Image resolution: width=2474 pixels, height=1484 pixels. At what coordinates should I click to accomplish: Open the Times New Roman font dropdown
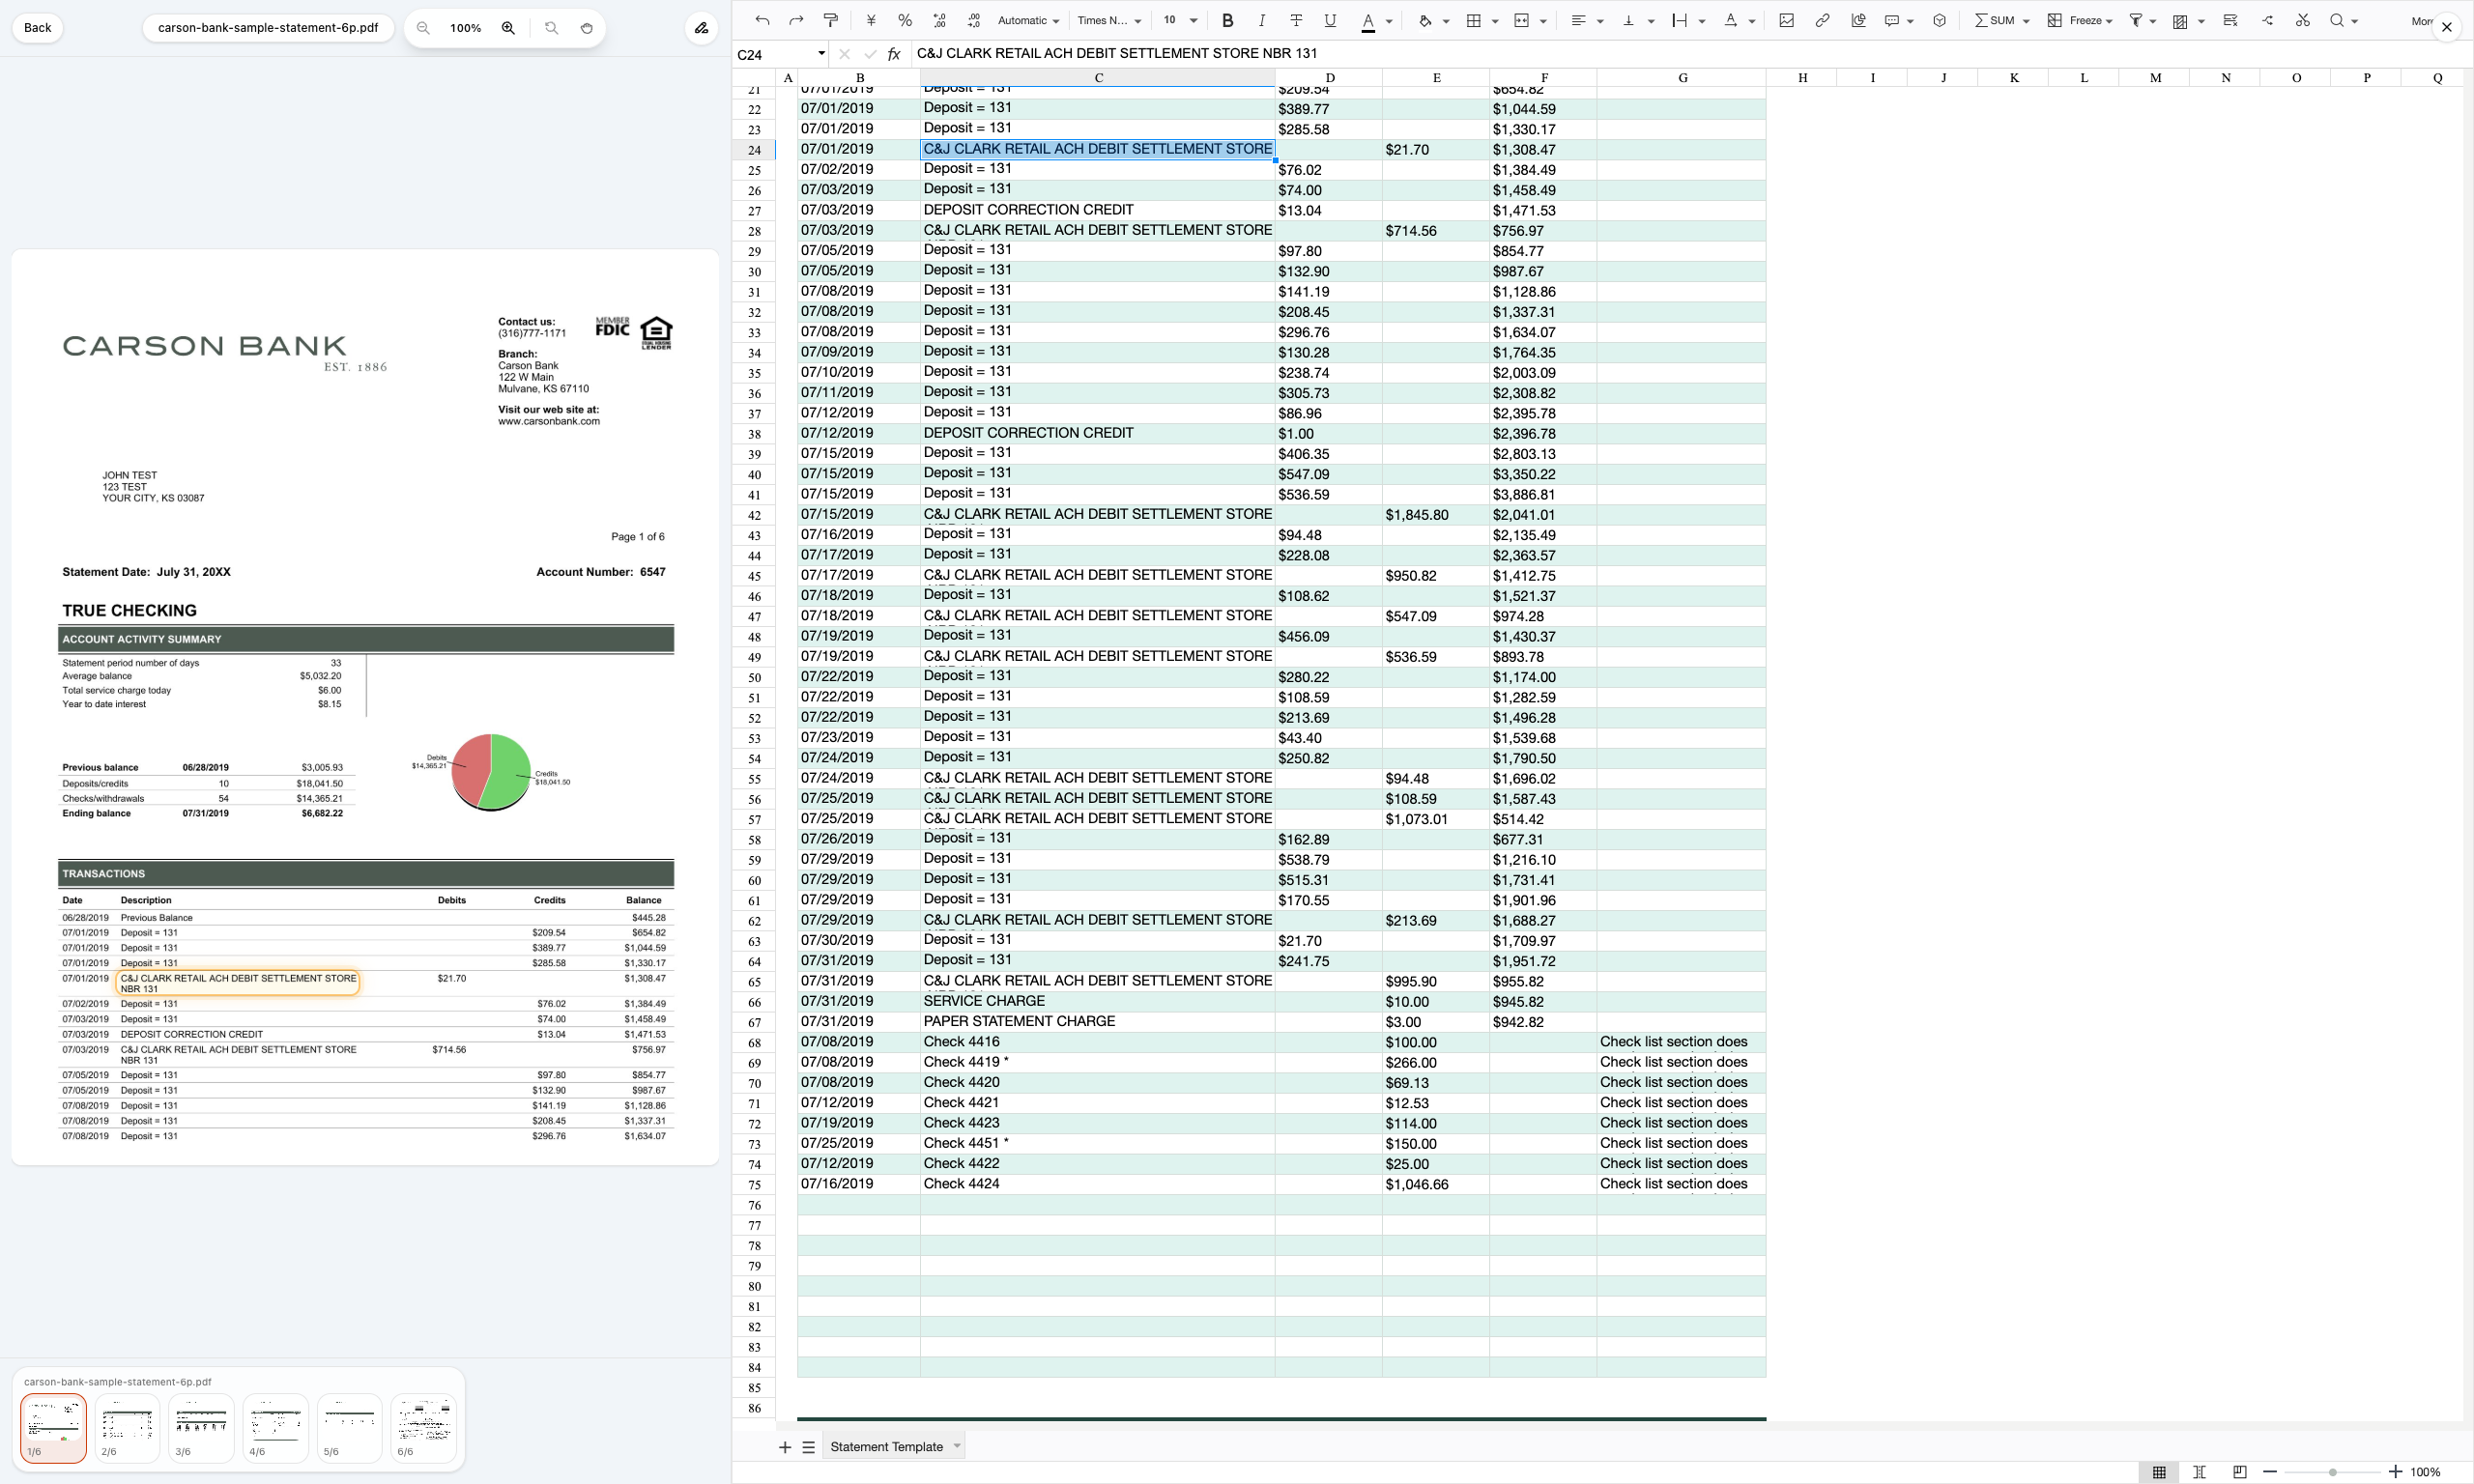click(1109, 20)
